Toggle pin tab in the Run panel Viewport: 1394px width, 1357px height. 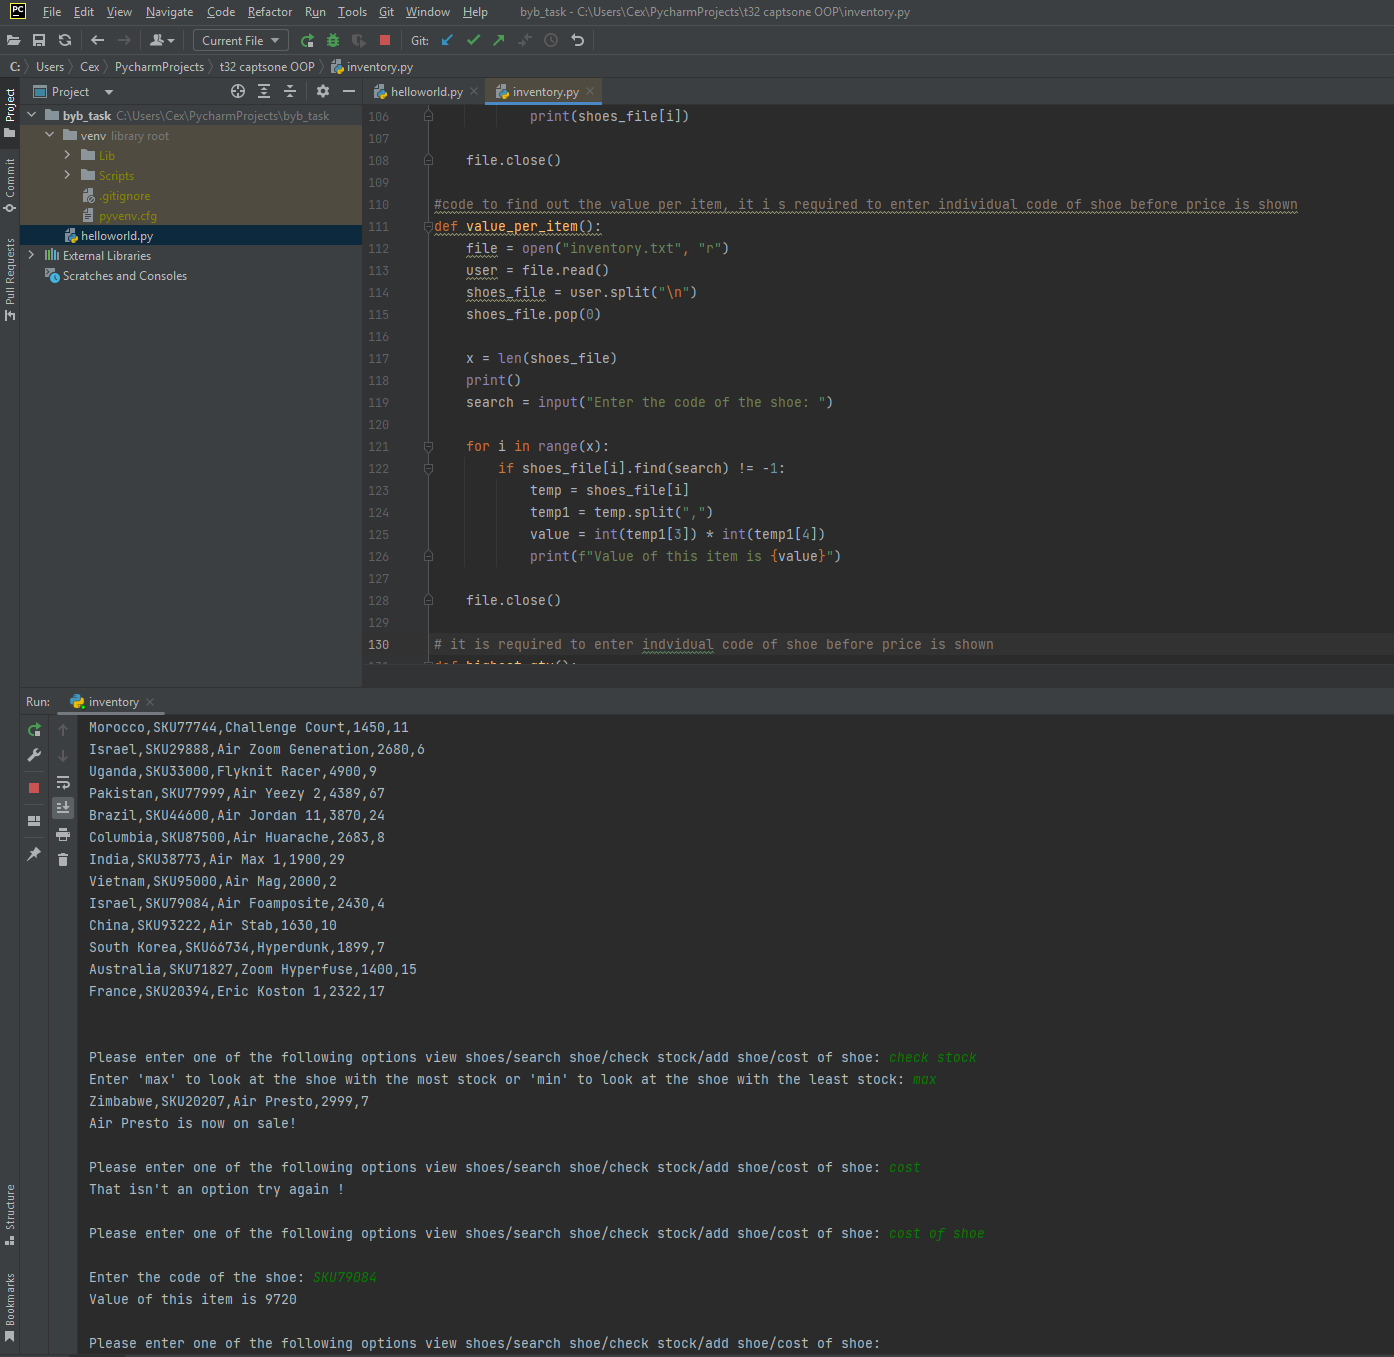34,854
